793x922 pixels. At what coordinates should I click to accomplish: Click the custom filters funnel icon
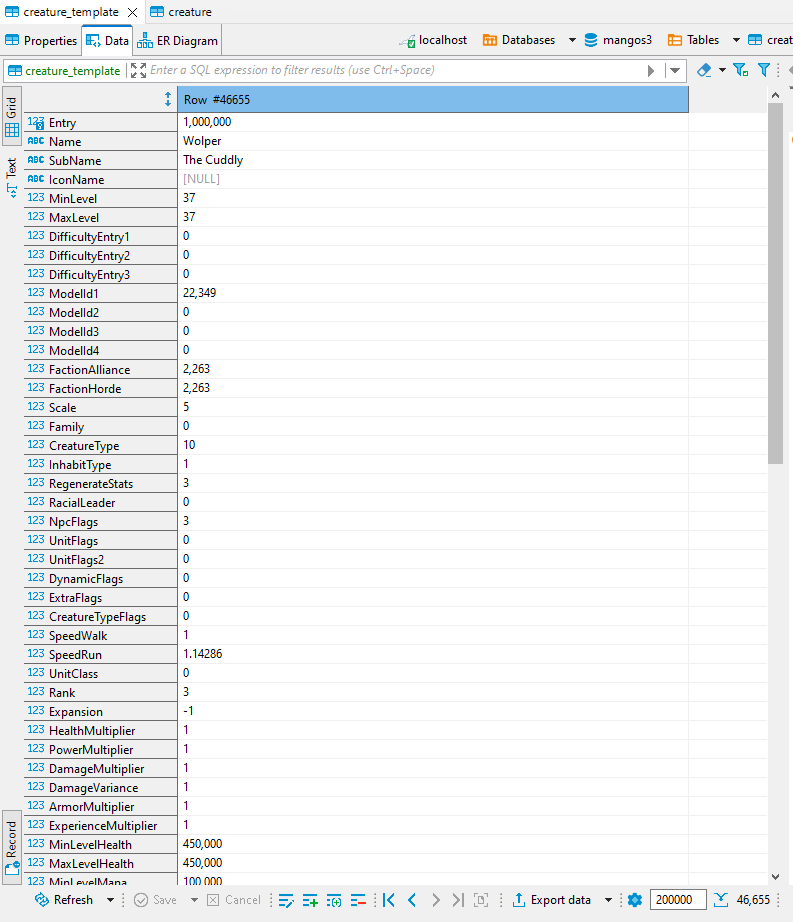click(x=764, y=71)
